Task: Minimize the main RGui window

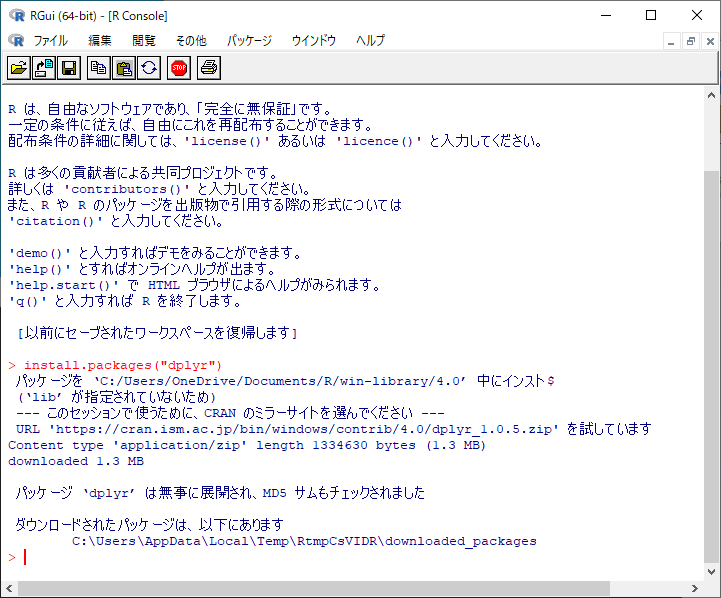Action: pyautogui.click(x=607, y=15)
